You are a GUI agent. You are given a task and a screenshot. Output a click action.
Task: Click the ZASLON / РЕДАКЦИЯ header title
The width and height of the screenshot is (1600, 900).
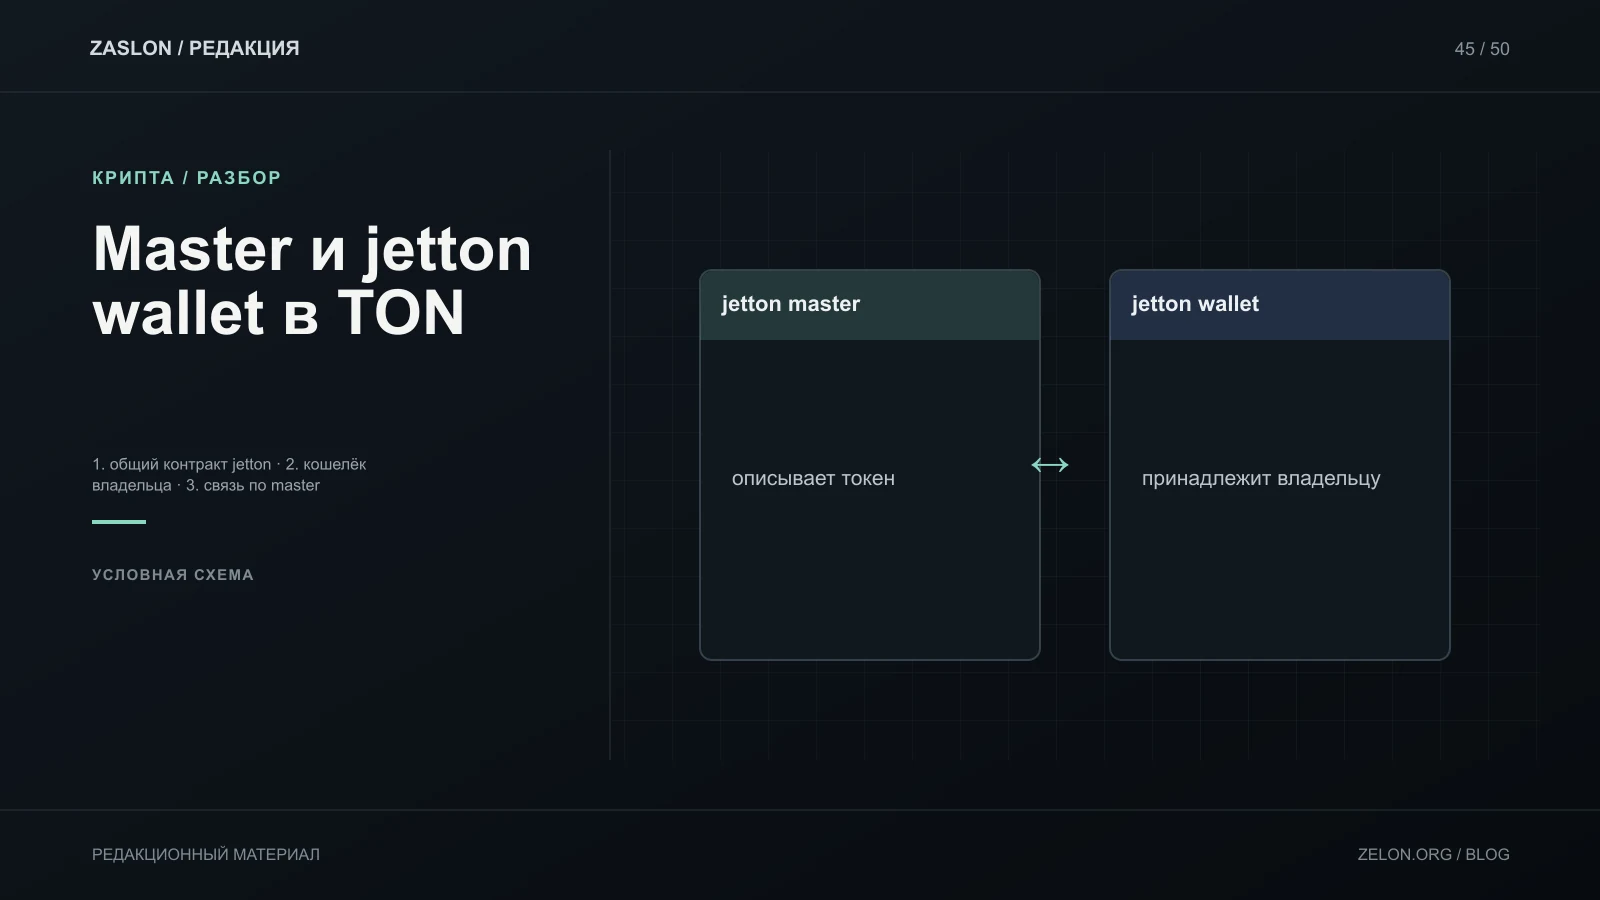point(194,48)
